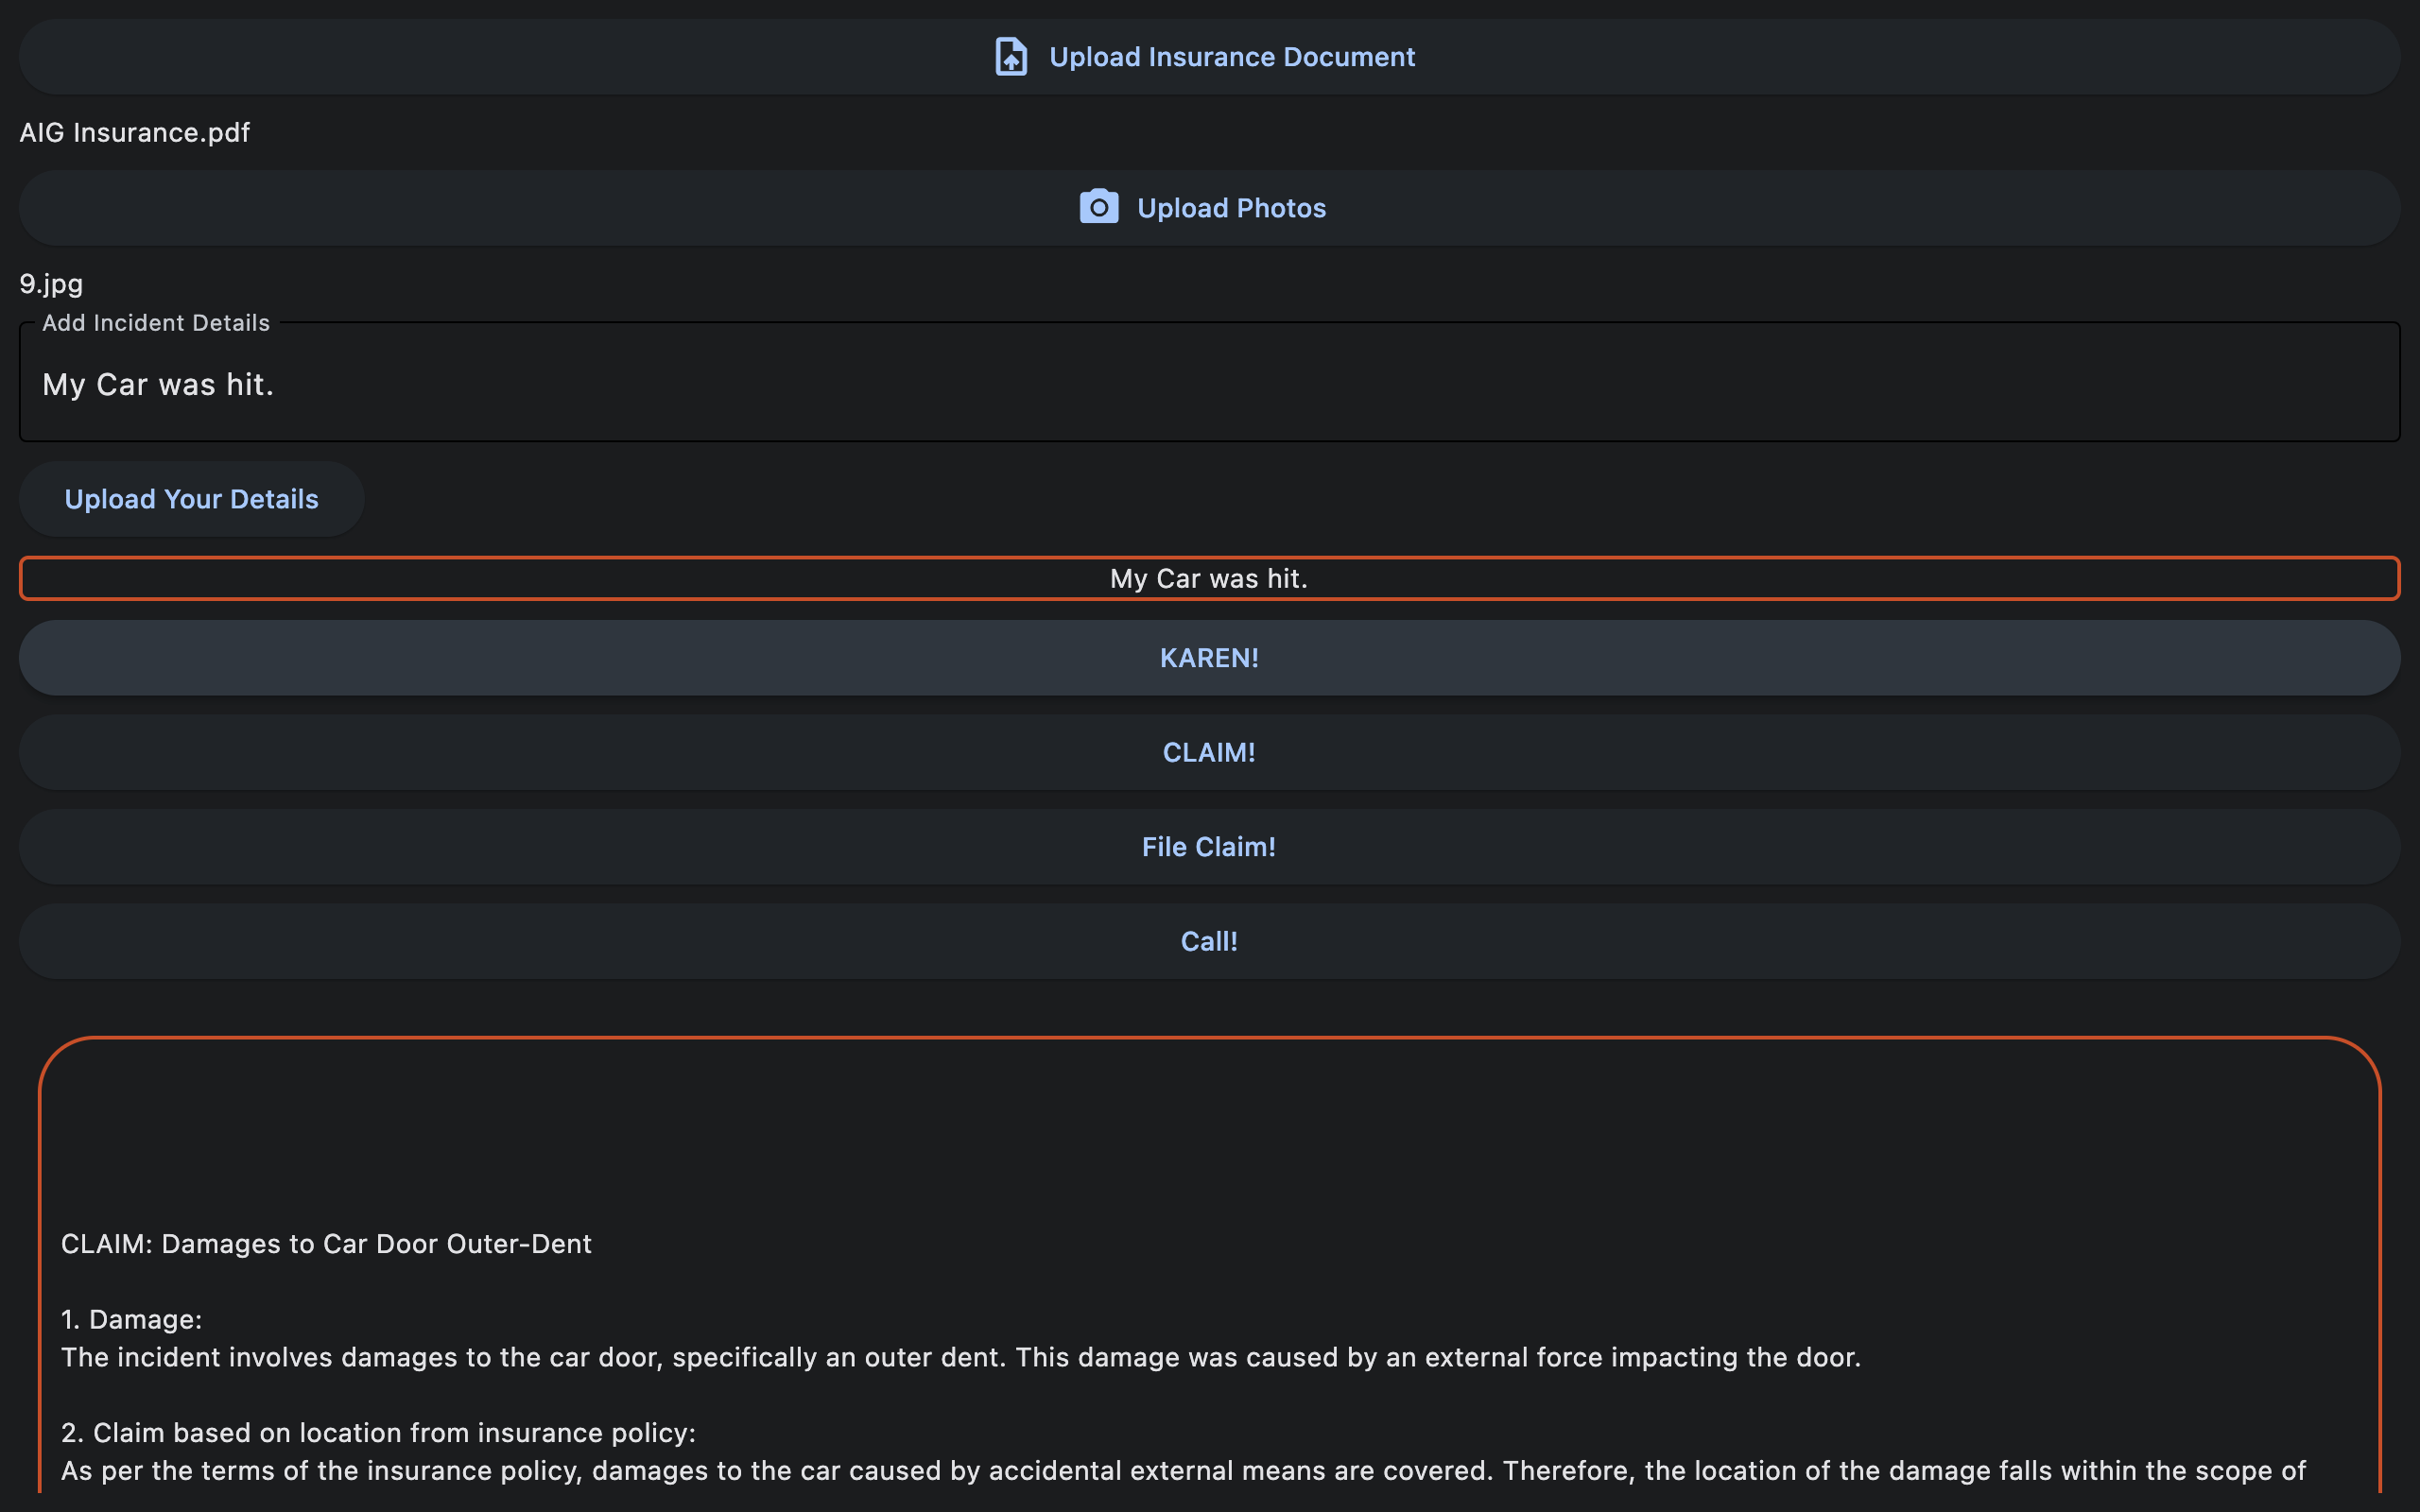Click the CLAIM: Damages to Car Door heading
This screenshot has height=1512, width=2420.
coord(326,1243)
